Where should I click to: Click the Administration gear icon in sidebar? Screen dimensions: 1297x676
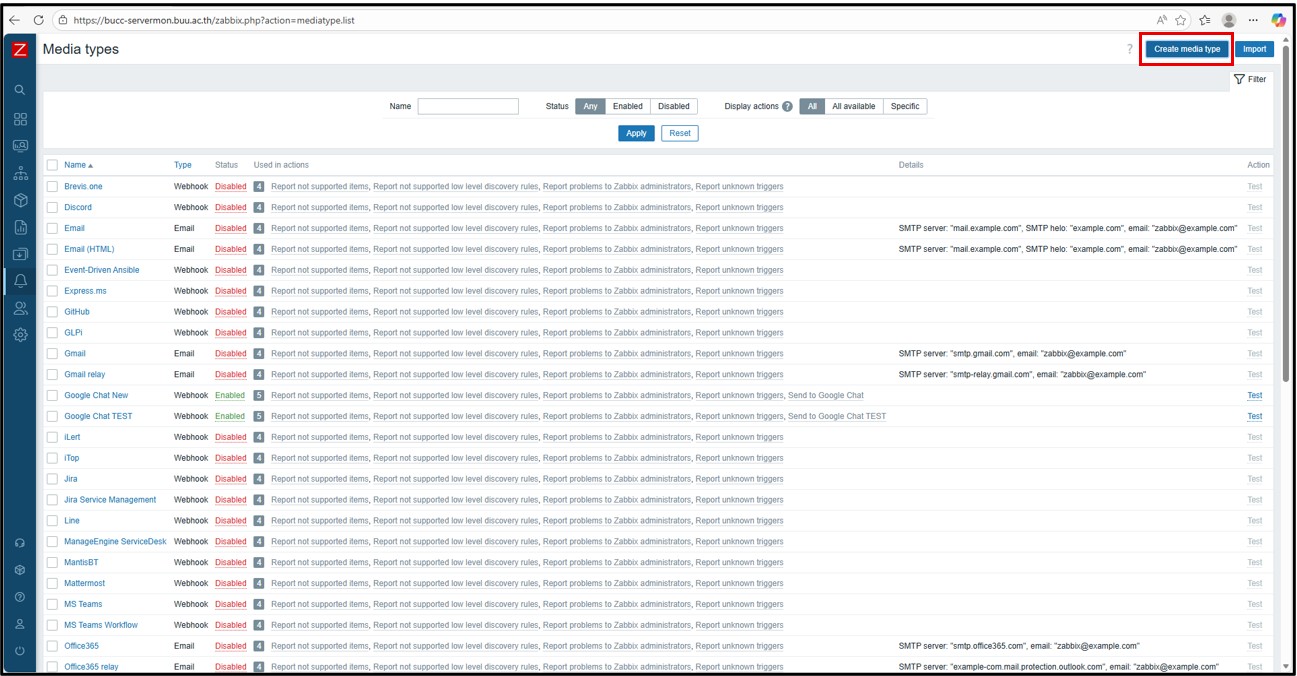[x=20, y=335]
